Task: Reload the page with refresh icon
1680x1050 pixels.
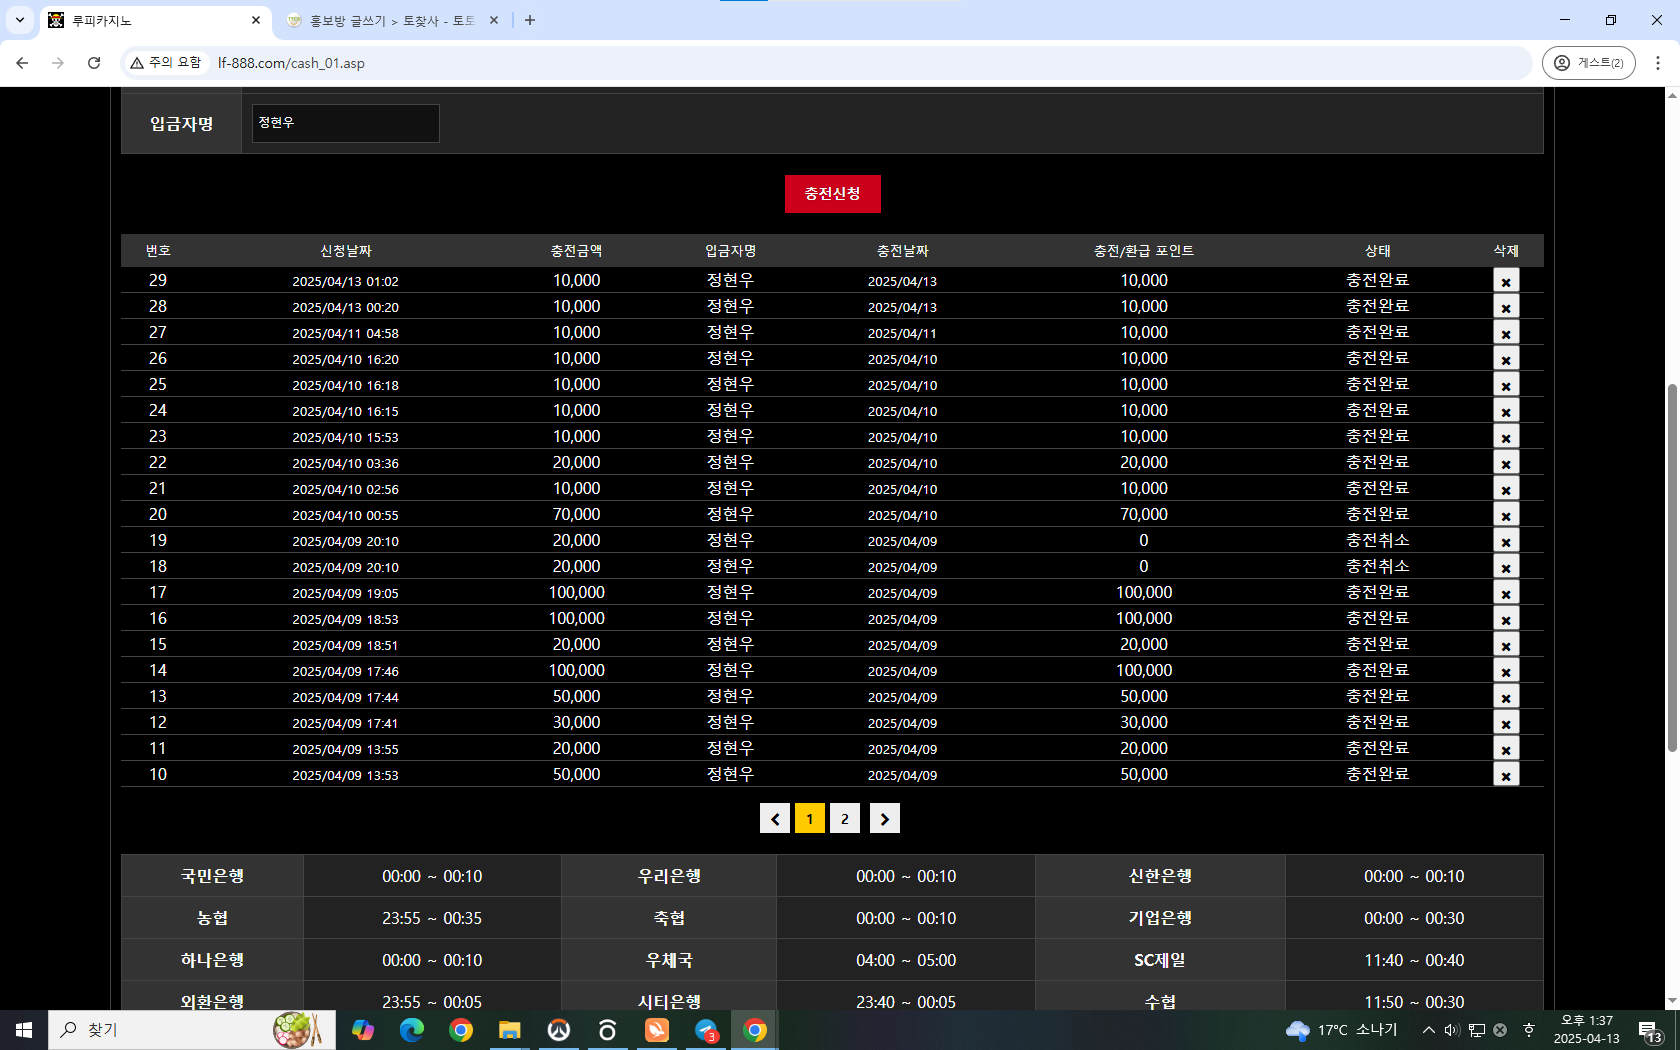Action: [94, 63]
